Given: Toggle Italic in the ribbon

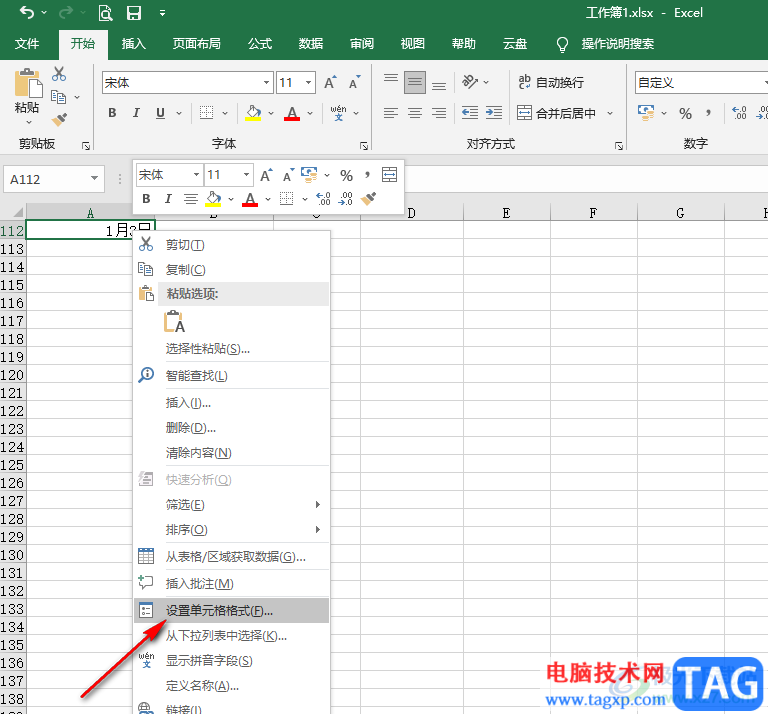Looking at the screenshot, I should (x=136, y=113).
